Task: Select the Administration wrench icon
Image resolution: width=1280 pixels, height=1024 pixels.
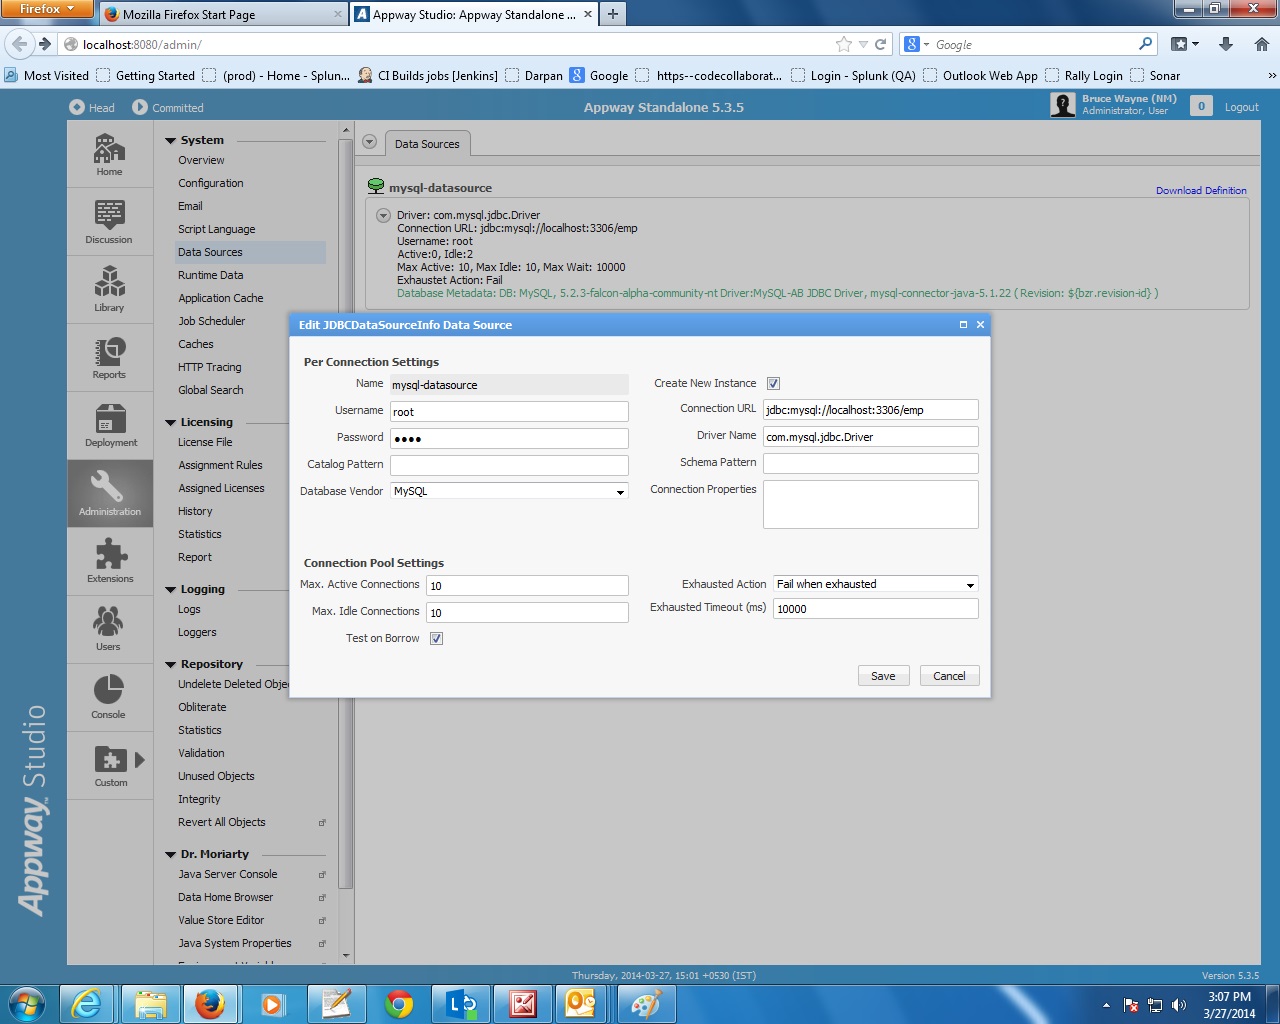Action: coord(107,487)
